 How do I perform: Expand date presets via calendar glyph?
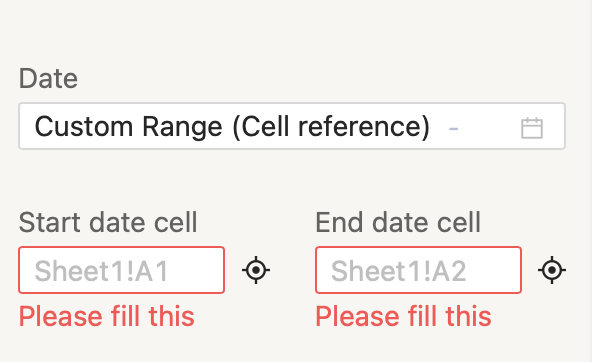(532, 128)
